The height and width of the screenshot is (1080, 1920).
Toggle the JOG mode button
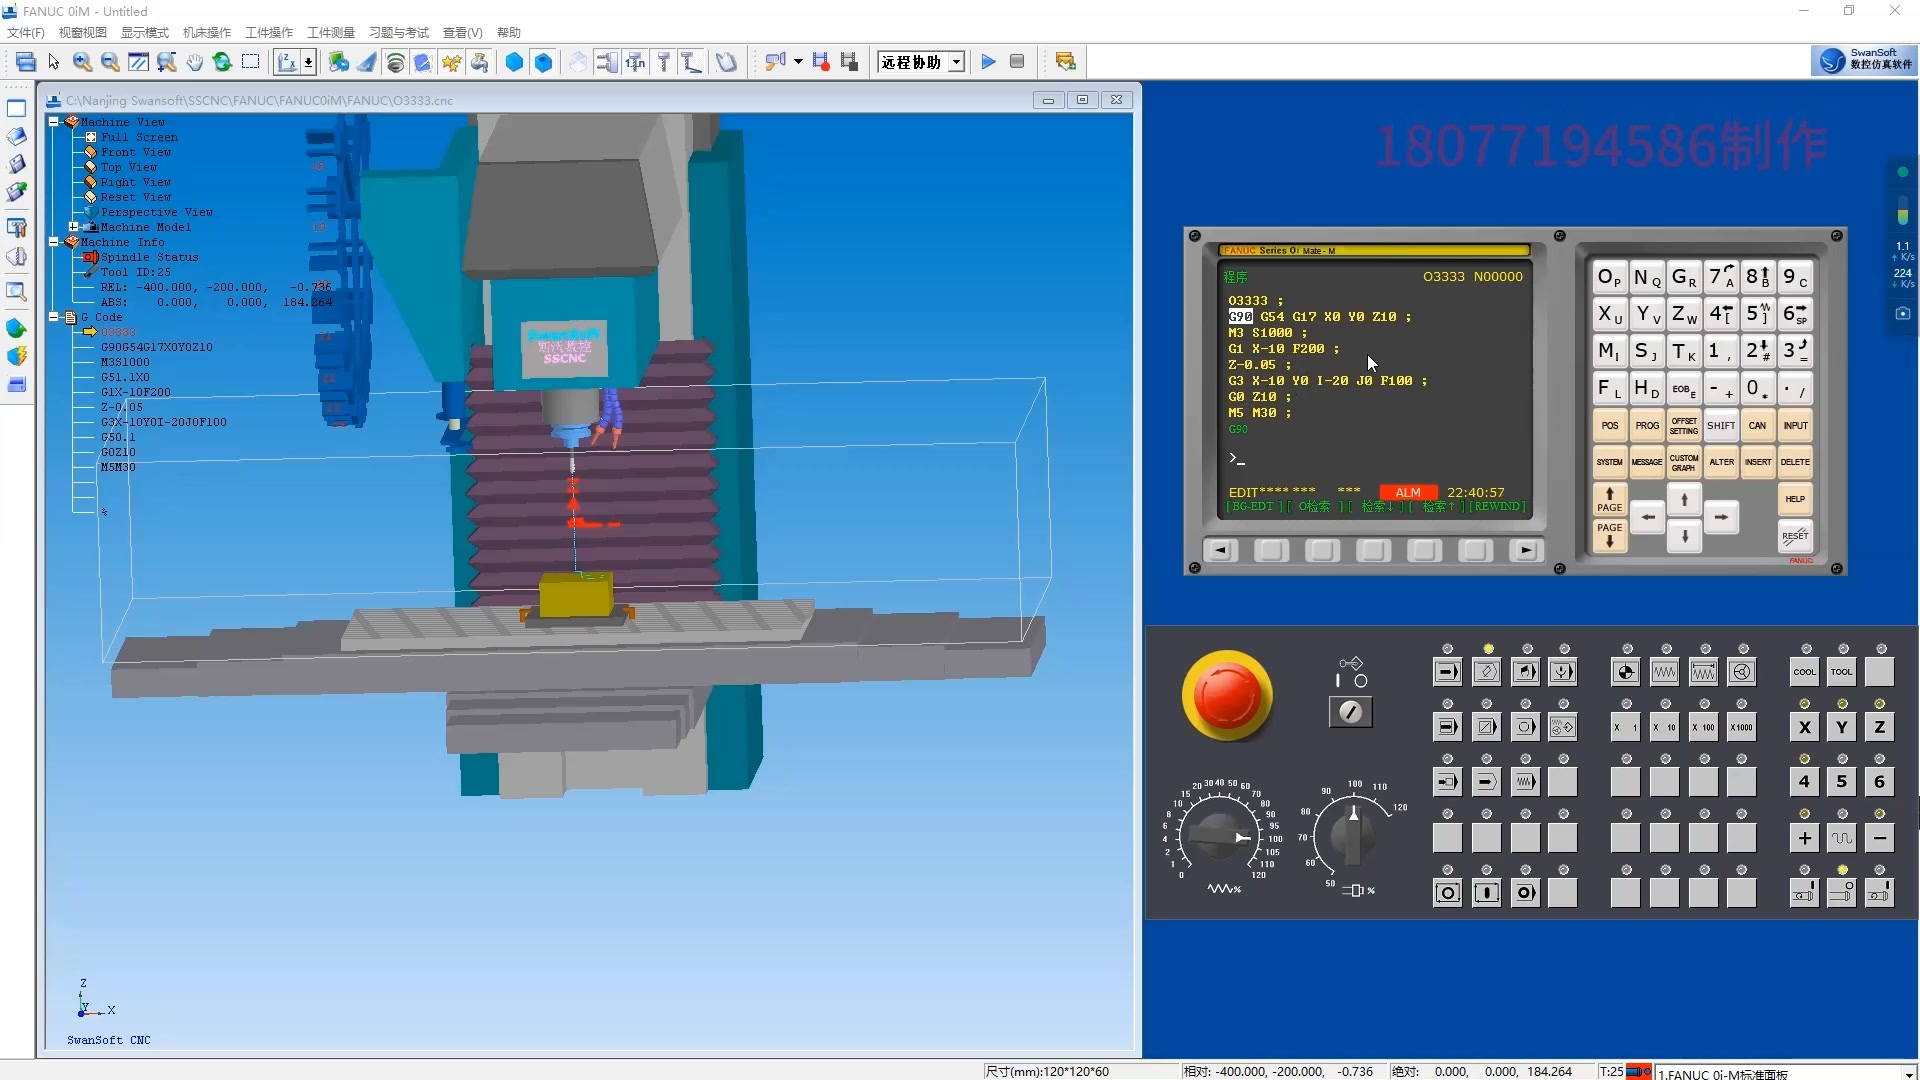coord(1665,672)
